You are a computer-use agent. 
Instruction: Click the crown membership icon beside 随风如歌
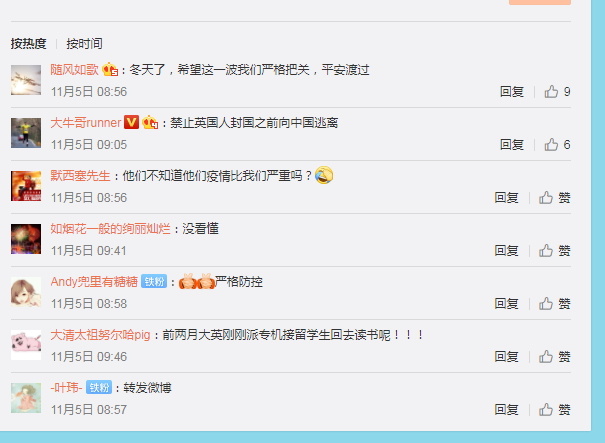click(110, 69)
